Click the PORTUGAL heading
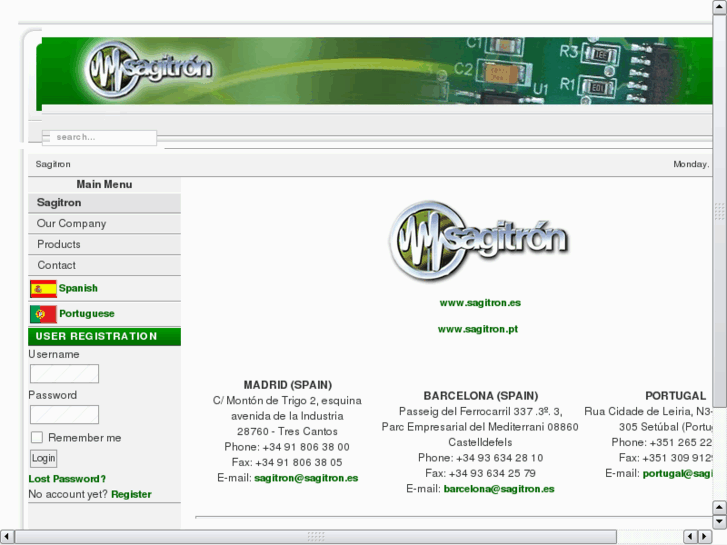This screenshot has height=545, width=727. [x=676, y=396]
